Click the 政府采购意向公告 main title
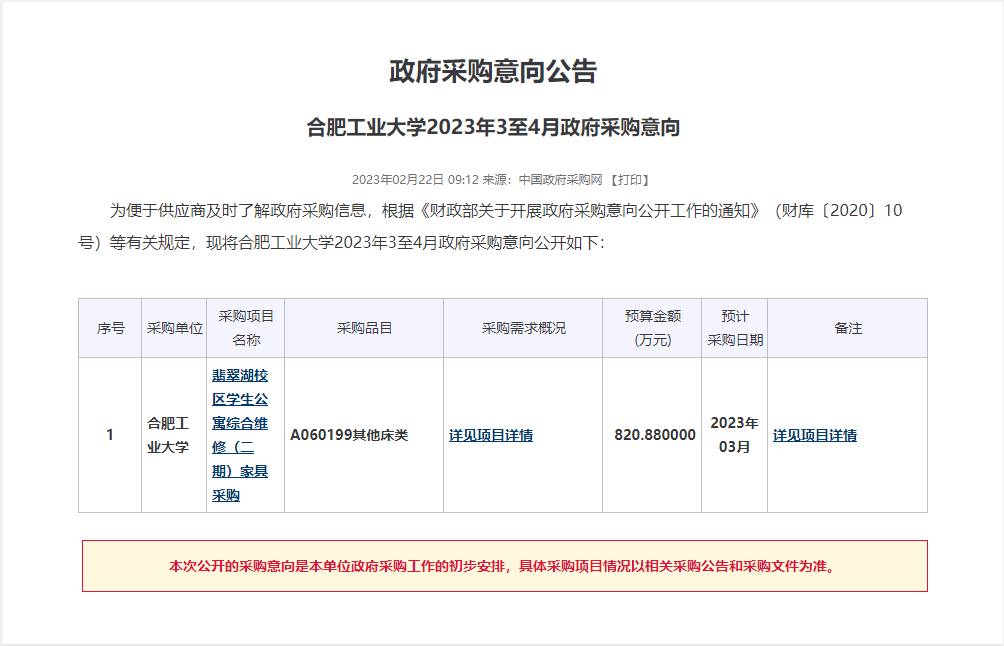The height and width of the screenshot is (646, 1004). 493,71
